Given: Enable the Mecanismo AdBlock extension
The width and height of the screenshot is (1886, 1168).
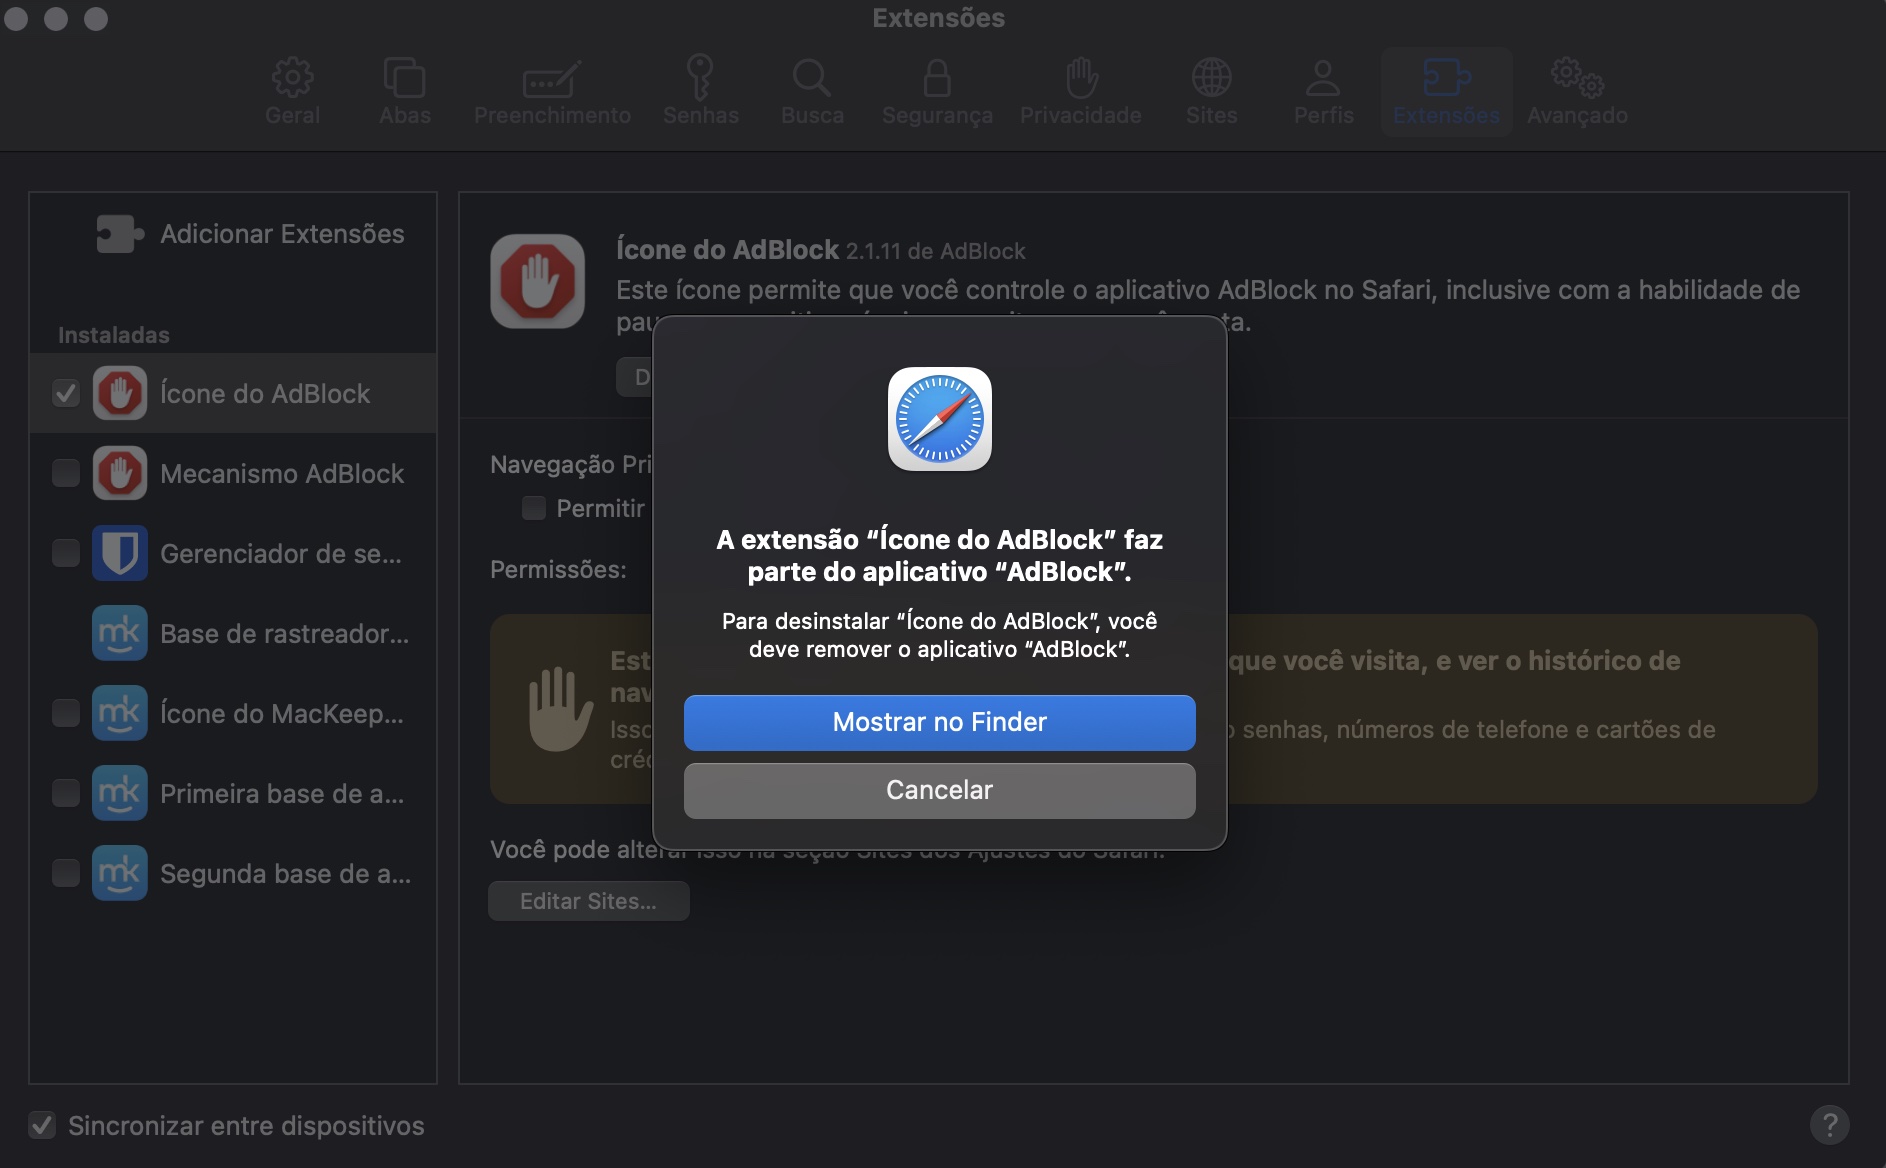Looking at the screenshot, I should (x=66, y=473).
